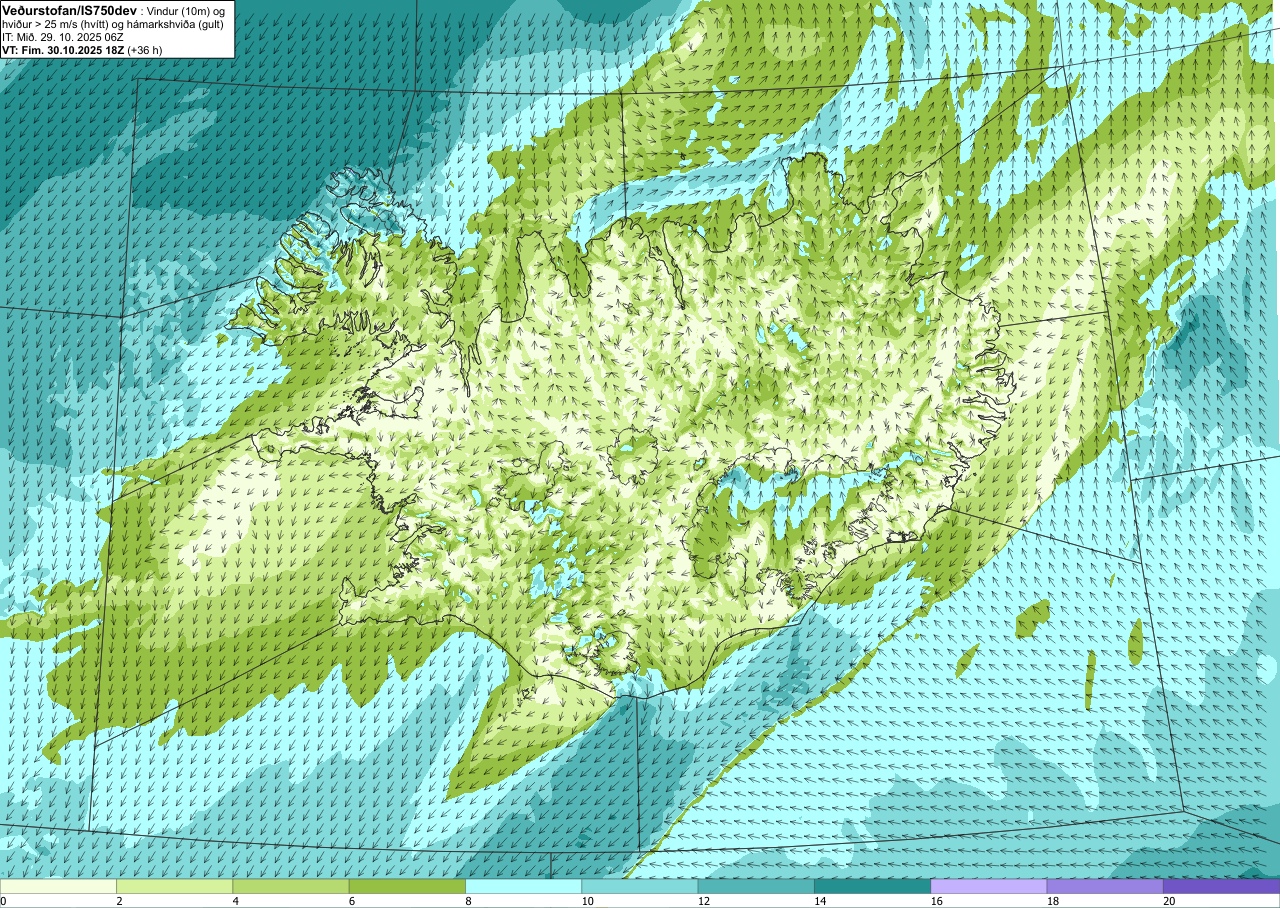The width and height of the screenshot is (1280, 908).
Task: Click the legend label '8'
Action: pos(466,901)
